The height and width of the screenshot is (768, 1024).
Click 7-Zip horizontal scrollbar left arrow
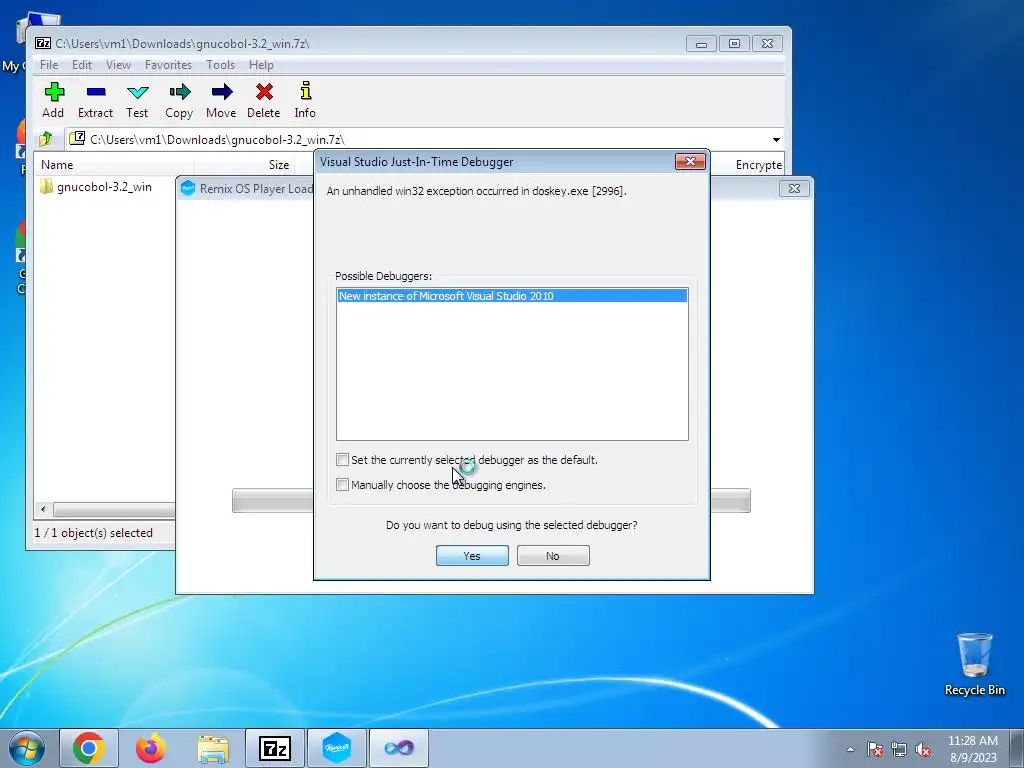click(x=43, y=509)
